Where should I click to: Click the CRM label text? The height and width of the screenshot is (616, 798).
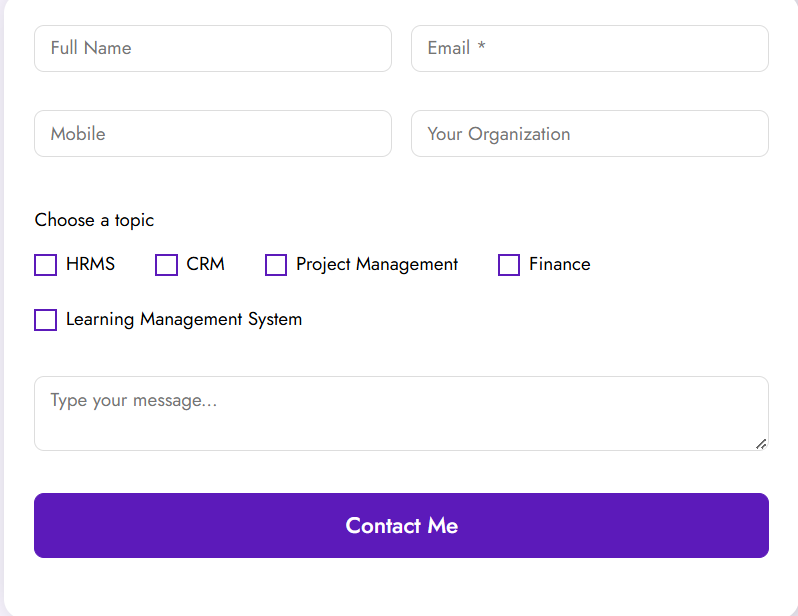click(x=206, y=264)
